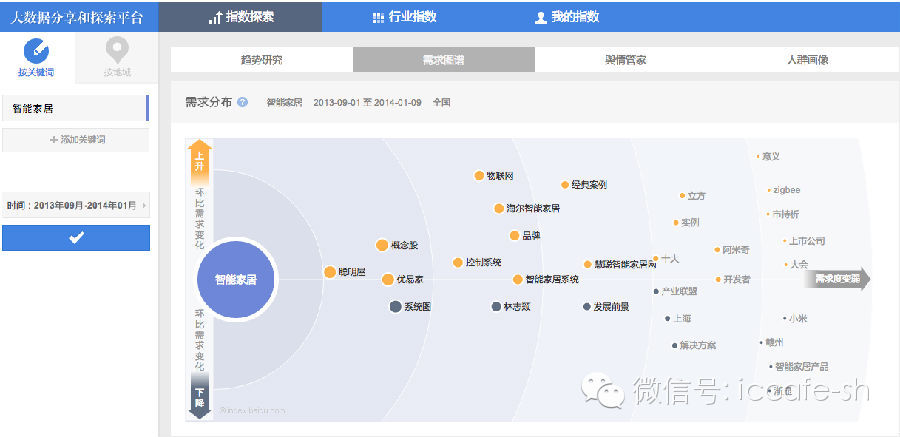Select the 智能家居 keyword entry field
Image resolution: width=900 pixels, height=437 pixels.
click(74, 107)
